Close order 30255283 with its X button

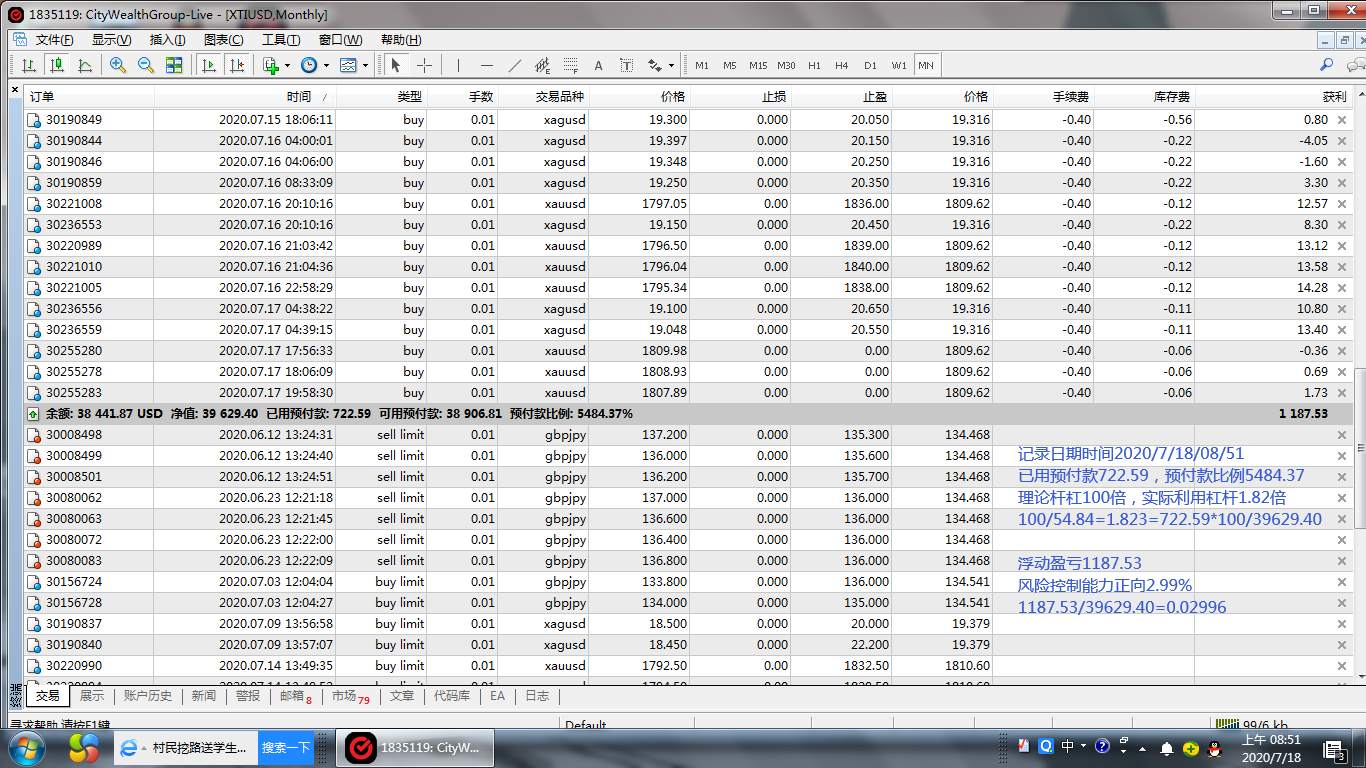tap(1342, 393)
